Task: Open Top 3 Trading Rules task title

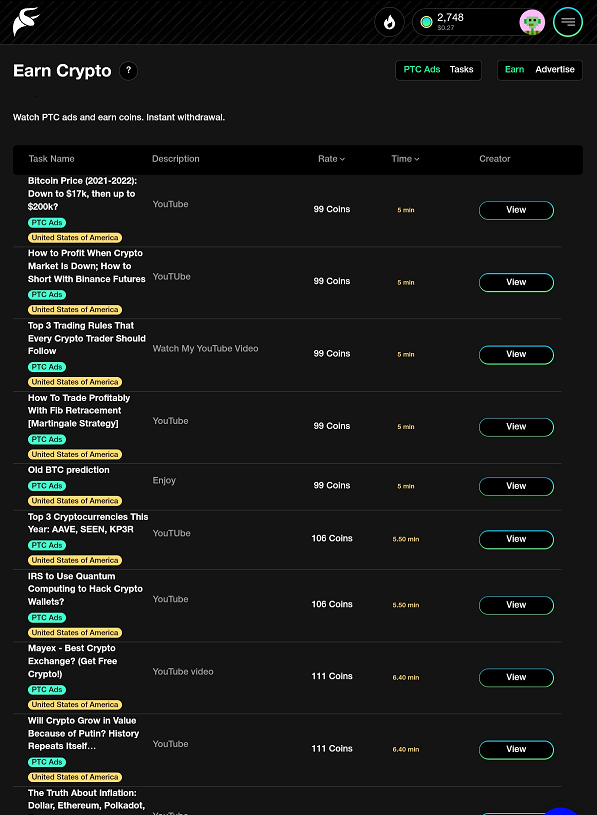Action: pos(87,338)
